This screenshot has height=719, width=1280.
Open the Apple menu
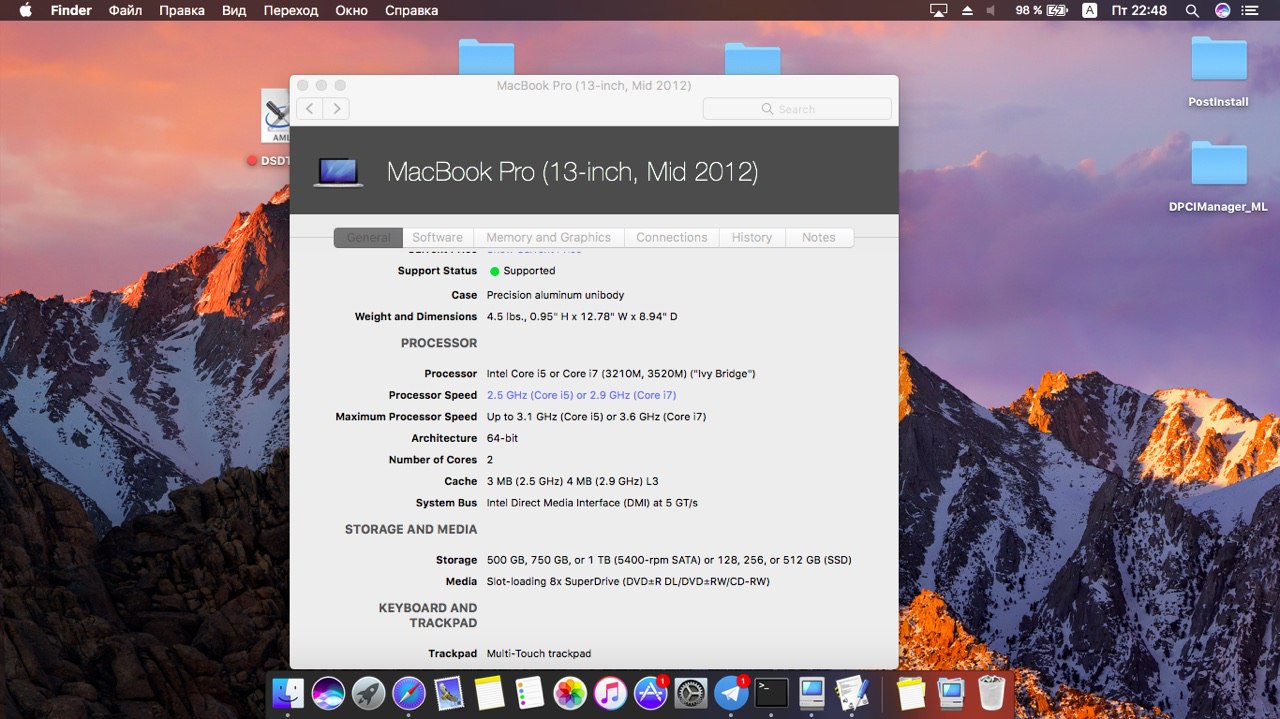coord(25,10)
